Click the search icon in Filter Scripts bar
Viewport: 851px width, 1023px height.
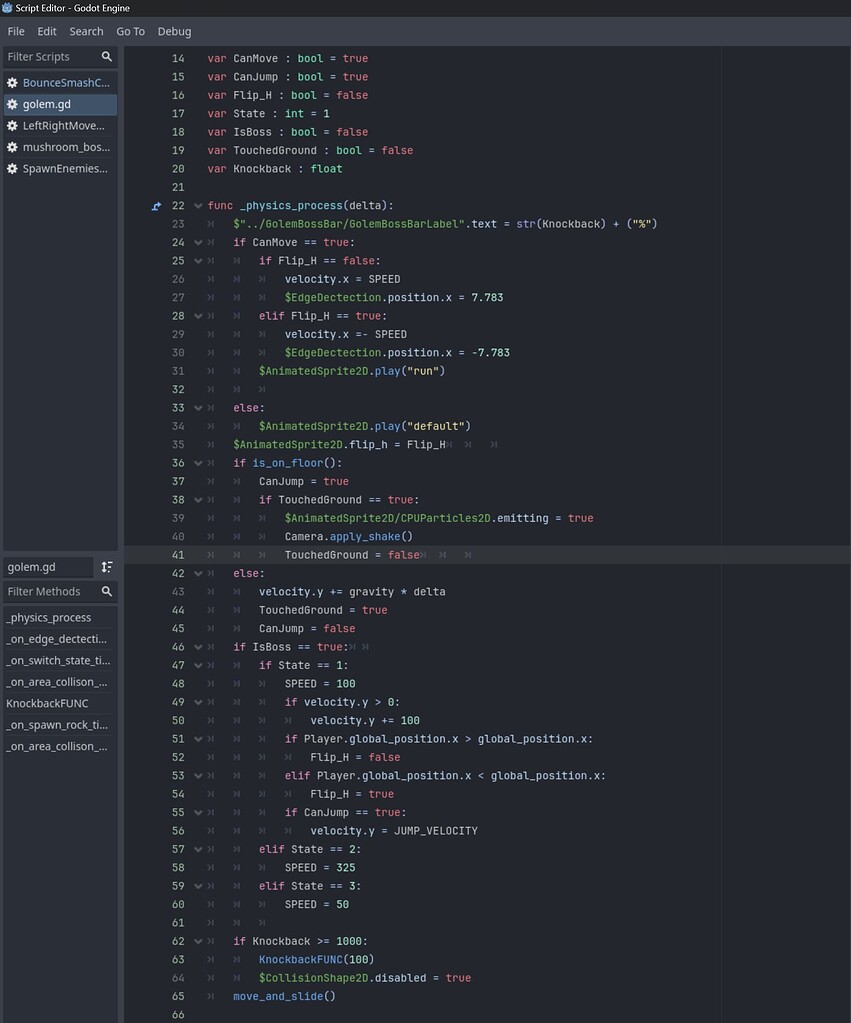(x=107, y=57)
